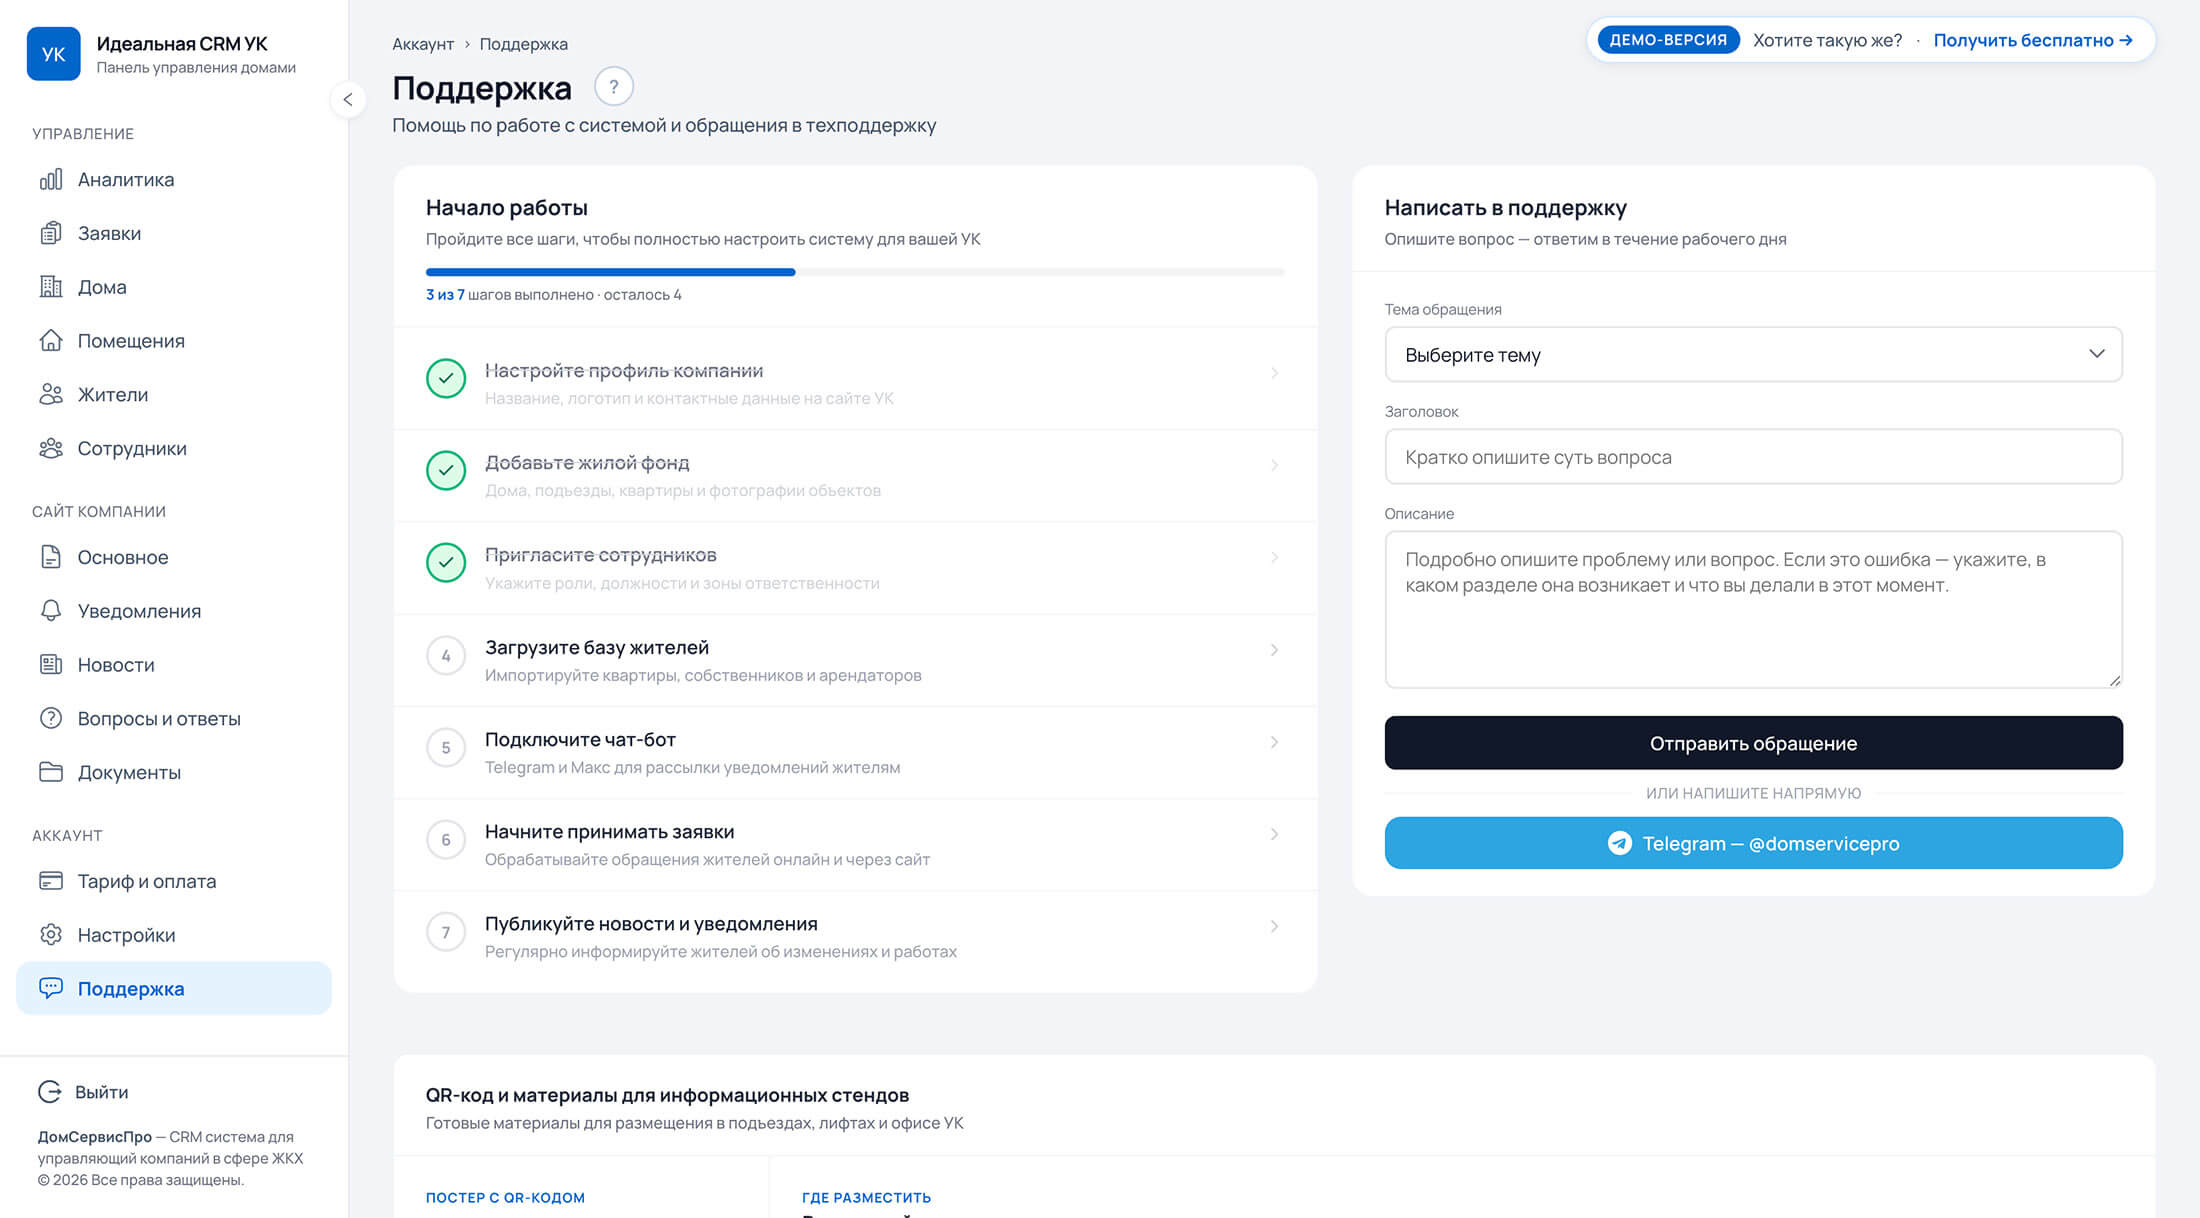This screenshot has width=2200, height=1218.
Task: Open Тема обращения dropdown
Action: point(1753,355)
